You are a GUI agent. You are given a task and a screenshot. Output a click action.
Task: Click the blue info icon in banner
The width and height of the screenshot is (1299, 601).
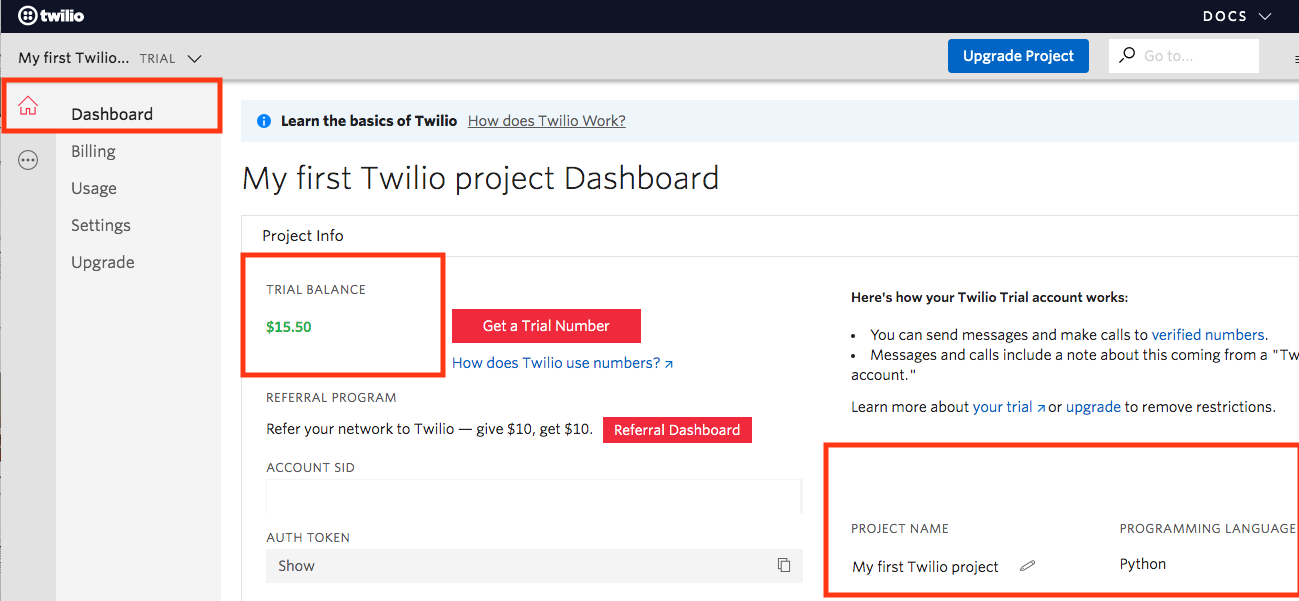264,121
